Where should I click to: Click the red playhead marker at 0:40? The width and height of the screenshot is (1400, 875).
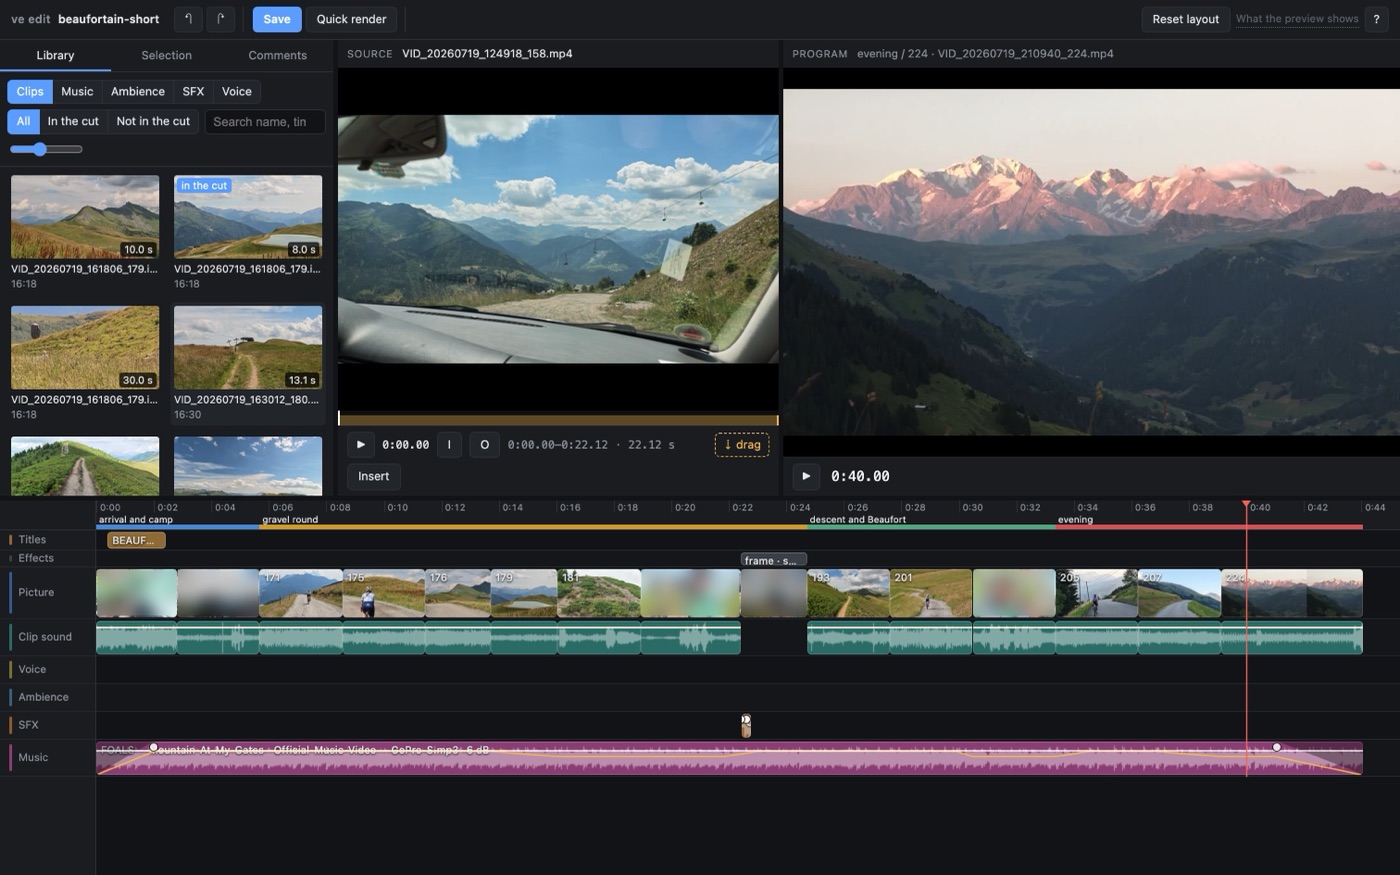coord(1246,506)
